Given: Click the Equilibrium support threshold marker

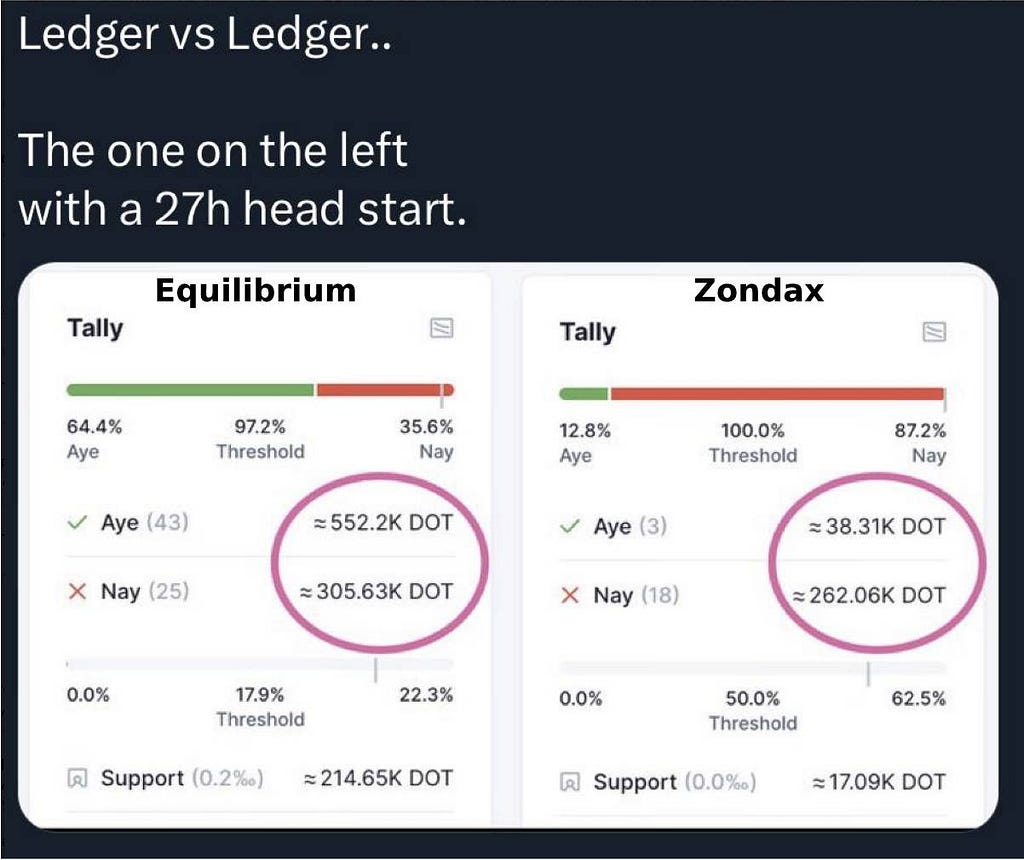Looking at the screenshot, I should [x=376, y=670].
